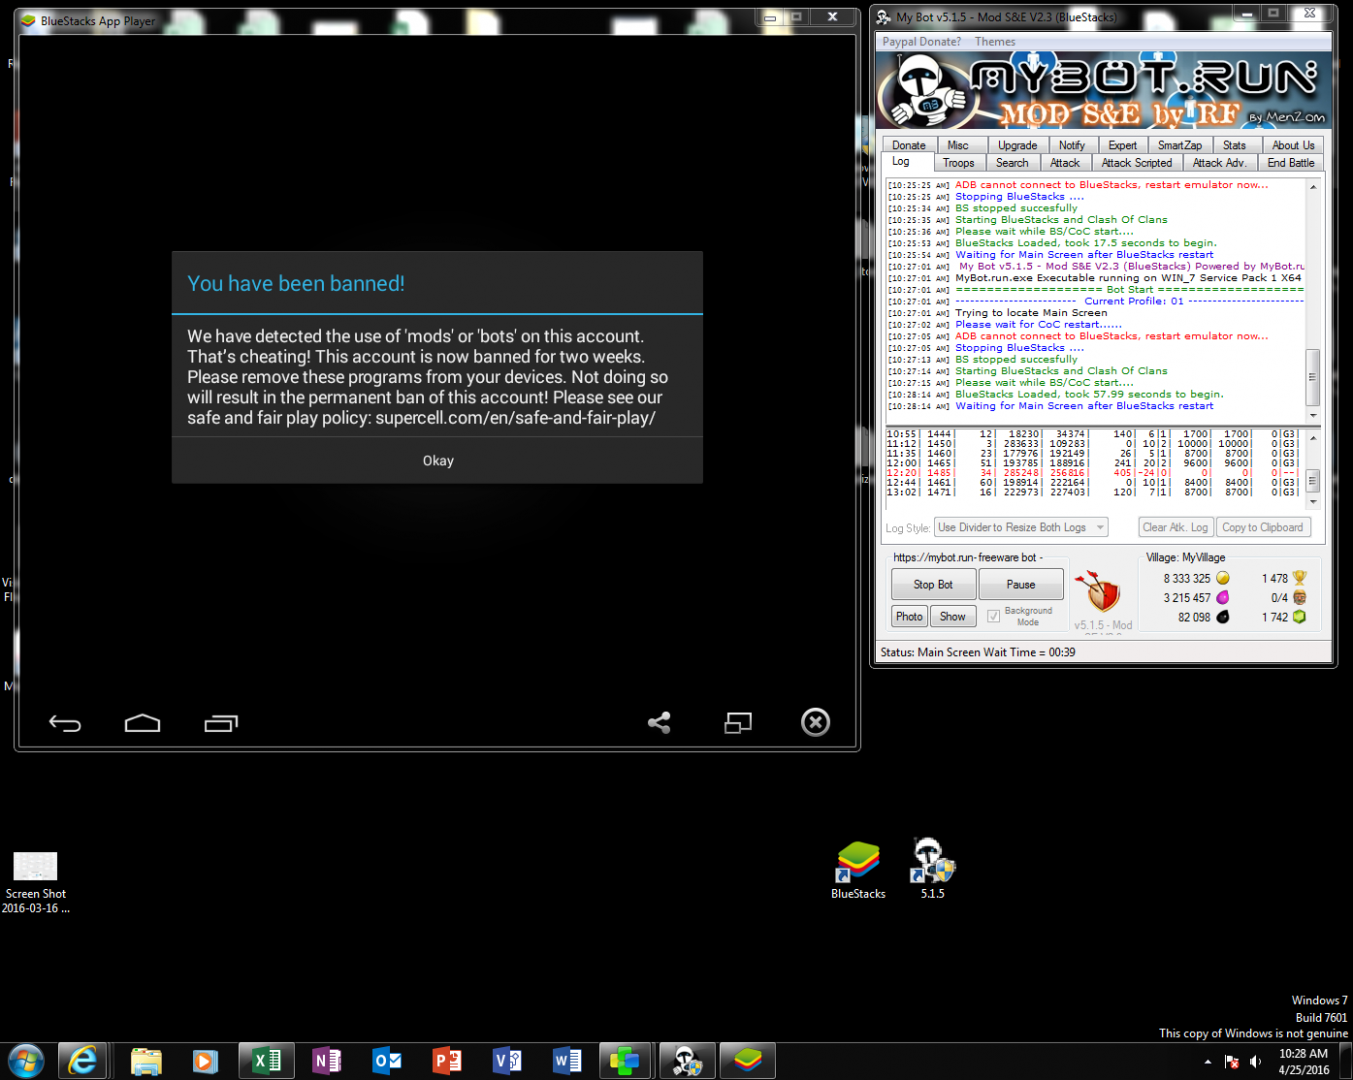Open the Windows Start menu
Viewport: 1353px width, 1080px height.
(x=26, y=1060)
